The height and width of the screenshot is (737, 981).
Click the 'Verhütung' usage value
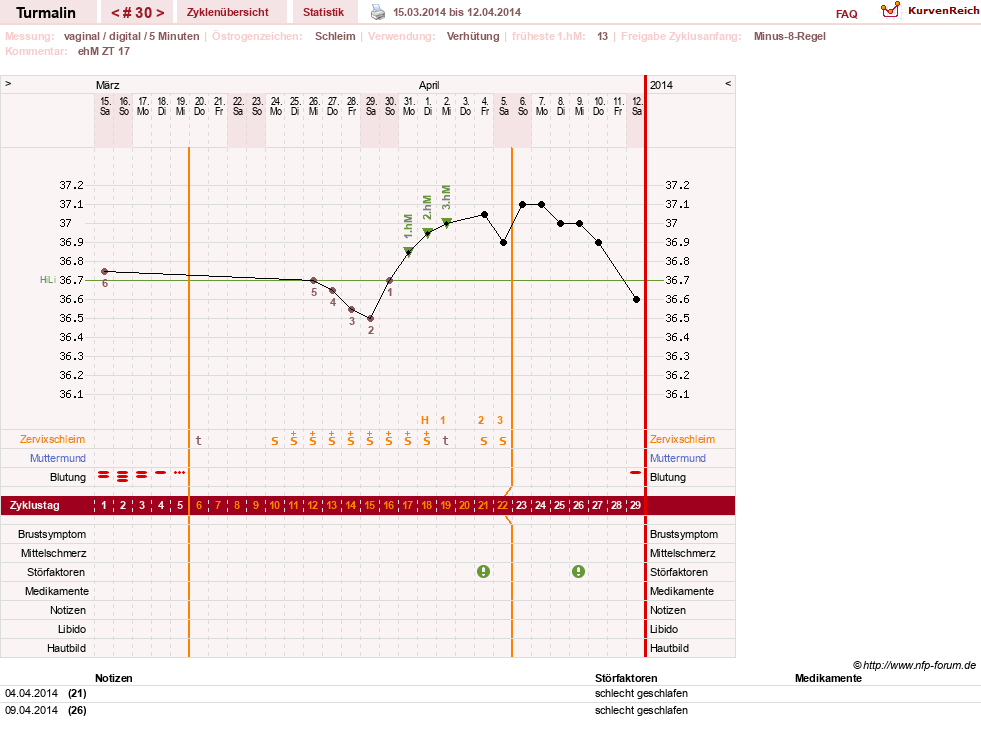(x=473, y=36)
